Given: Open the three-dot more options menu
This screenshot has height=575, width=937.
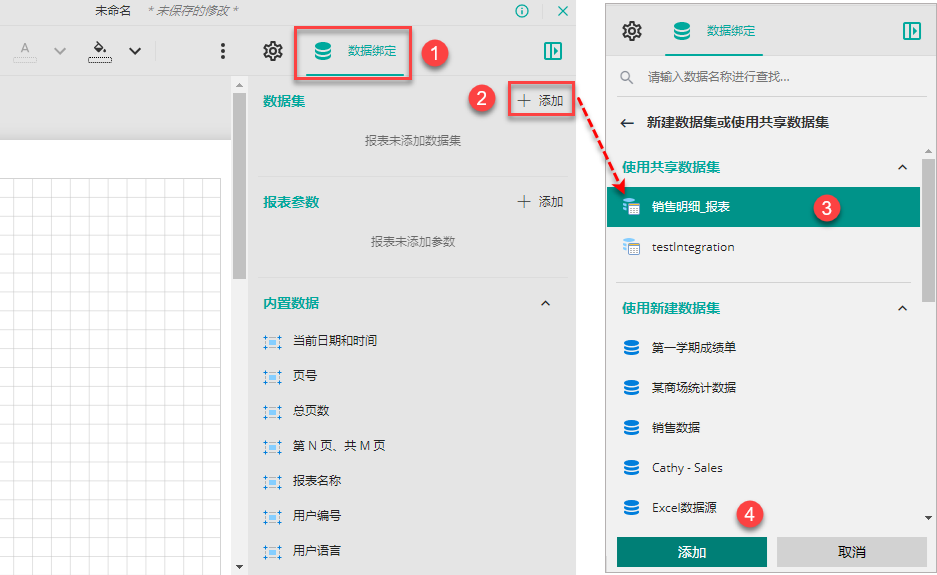Looking at the screenshot, I should point(223,51).
